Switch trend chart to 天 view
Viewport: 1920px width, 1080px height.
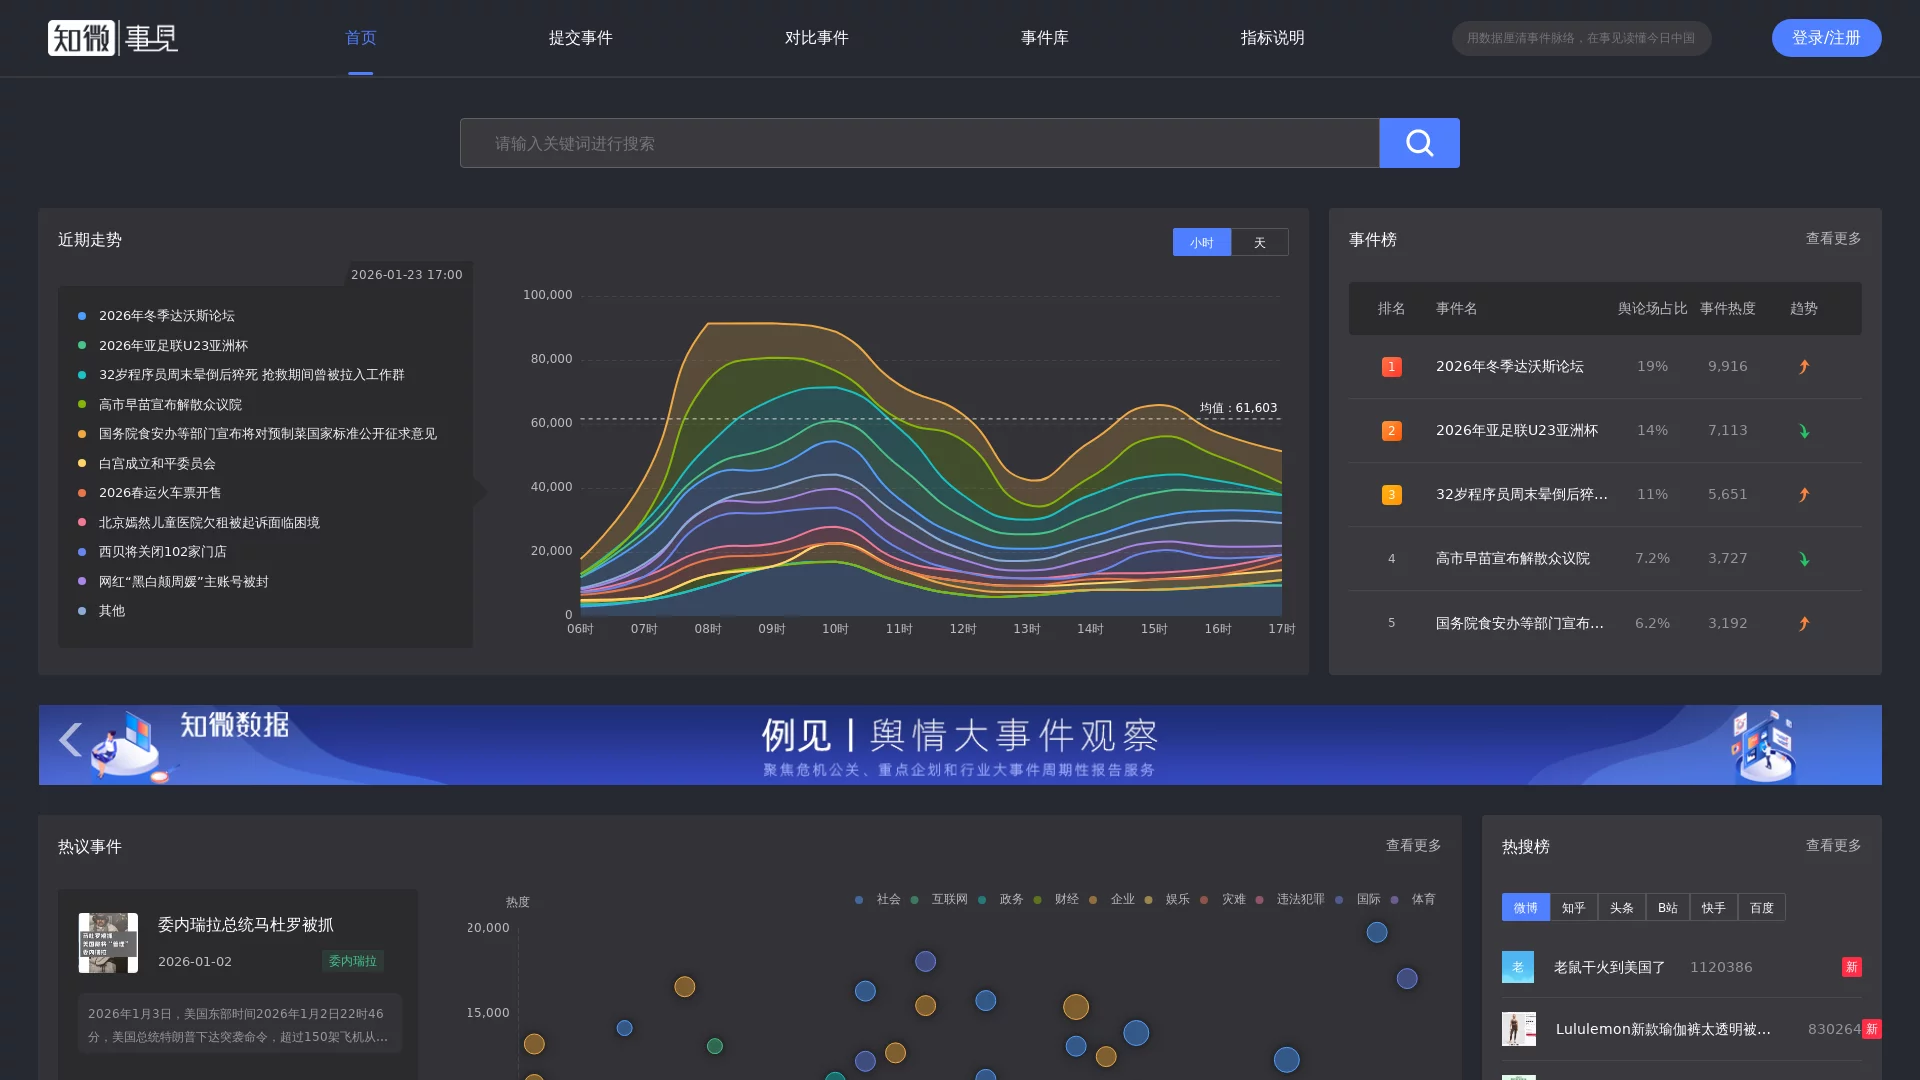[1259, 242]
